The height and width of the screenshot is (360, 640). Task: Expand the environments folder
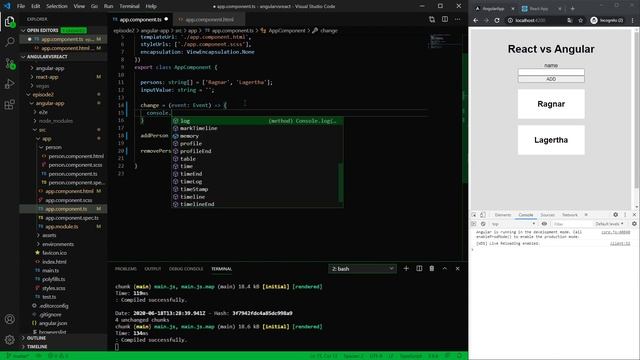pyautogui.click(x=58, y=244)
